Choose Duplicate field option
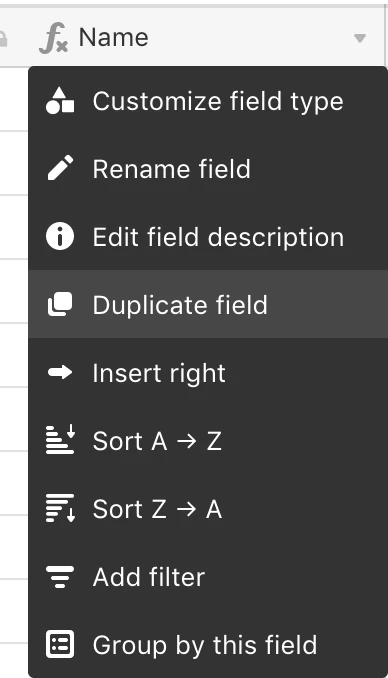 coord(208,304)
